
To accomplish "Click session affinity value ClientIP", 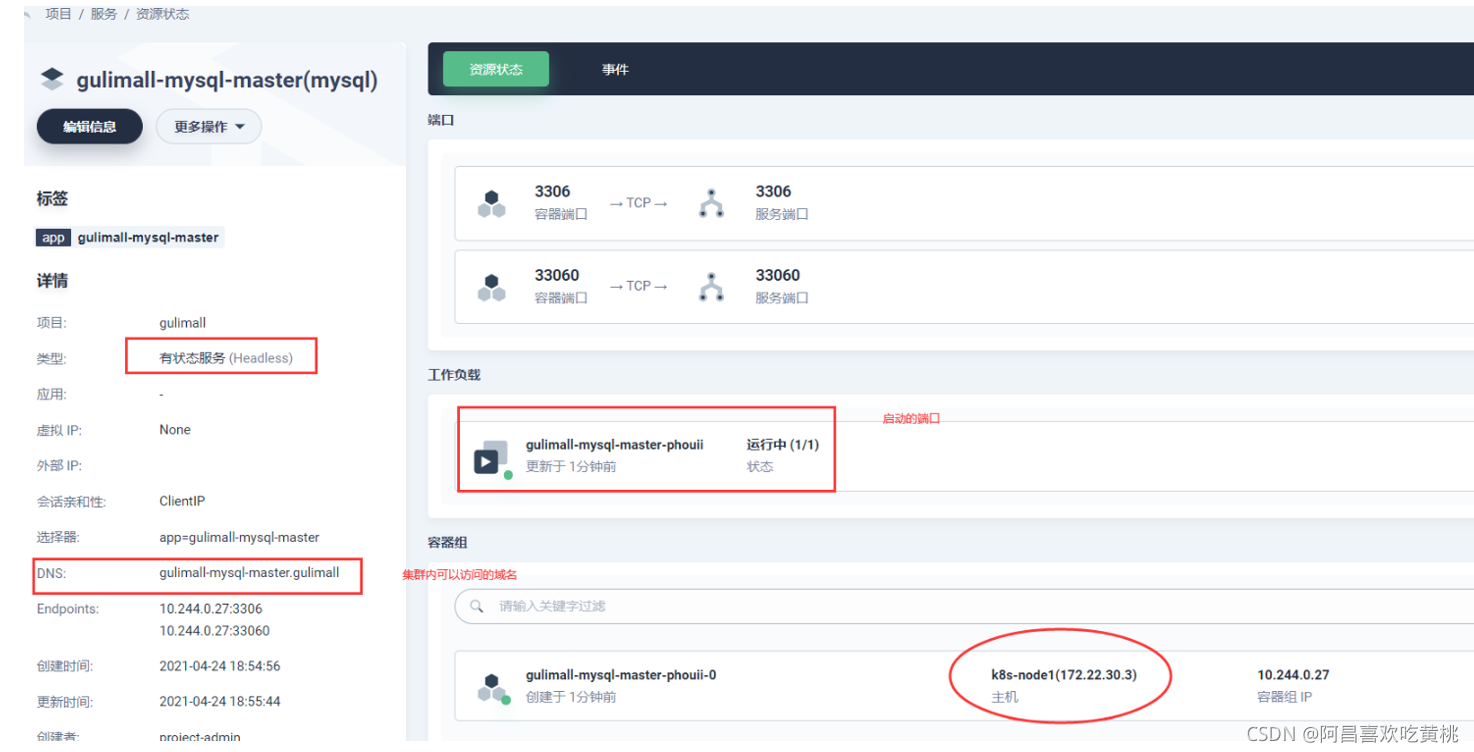I will coord(182,501).
